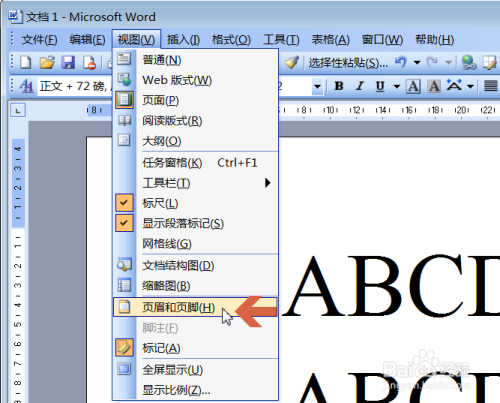Image resolution: width=500 pixels, height=403 pixels.
Task: Select Web 版式(W) view
Action: [x=195, y=80]
